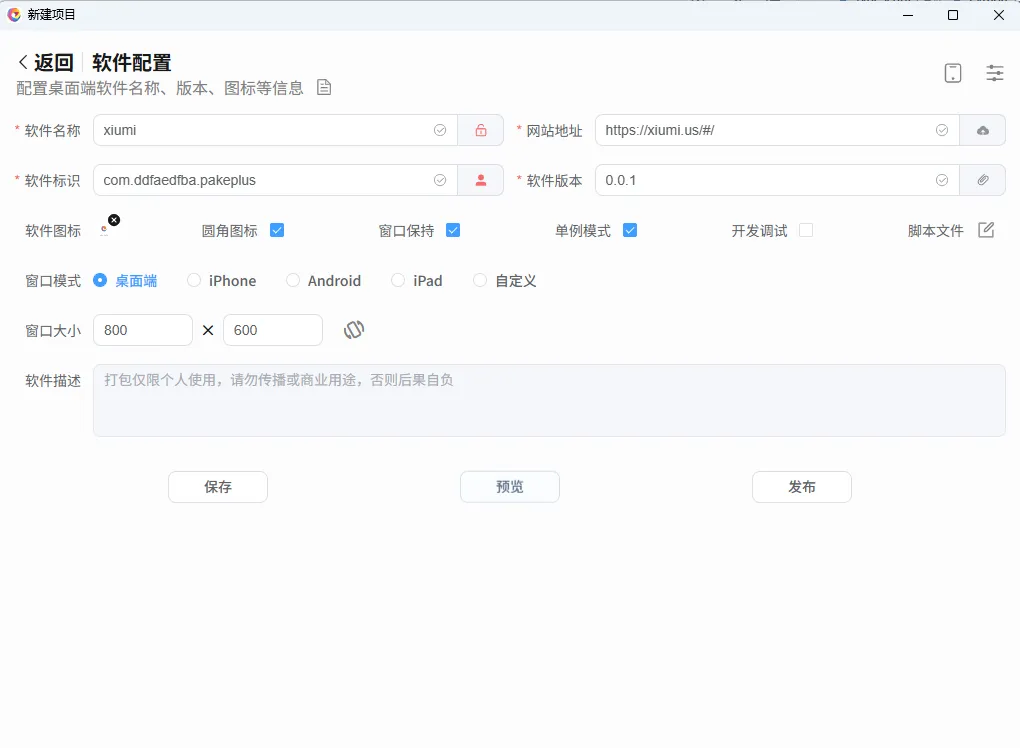The width and height of the screenshot is (1020, 748).
Task: Click the check circle in the 软件标识 field
Action: pos(440,180)
